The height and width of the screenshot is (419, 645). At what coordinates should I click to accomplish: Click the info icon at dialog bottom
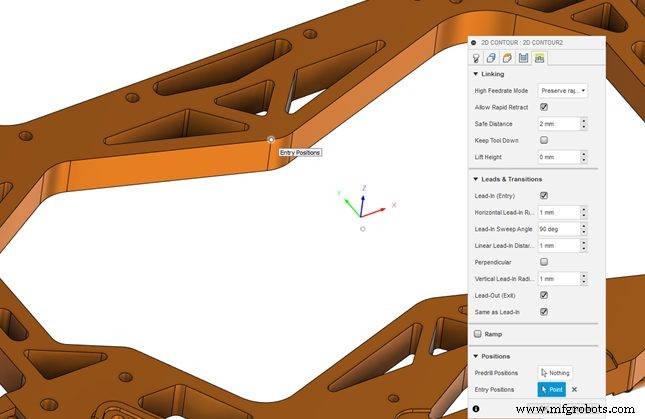tap(476, 409)
